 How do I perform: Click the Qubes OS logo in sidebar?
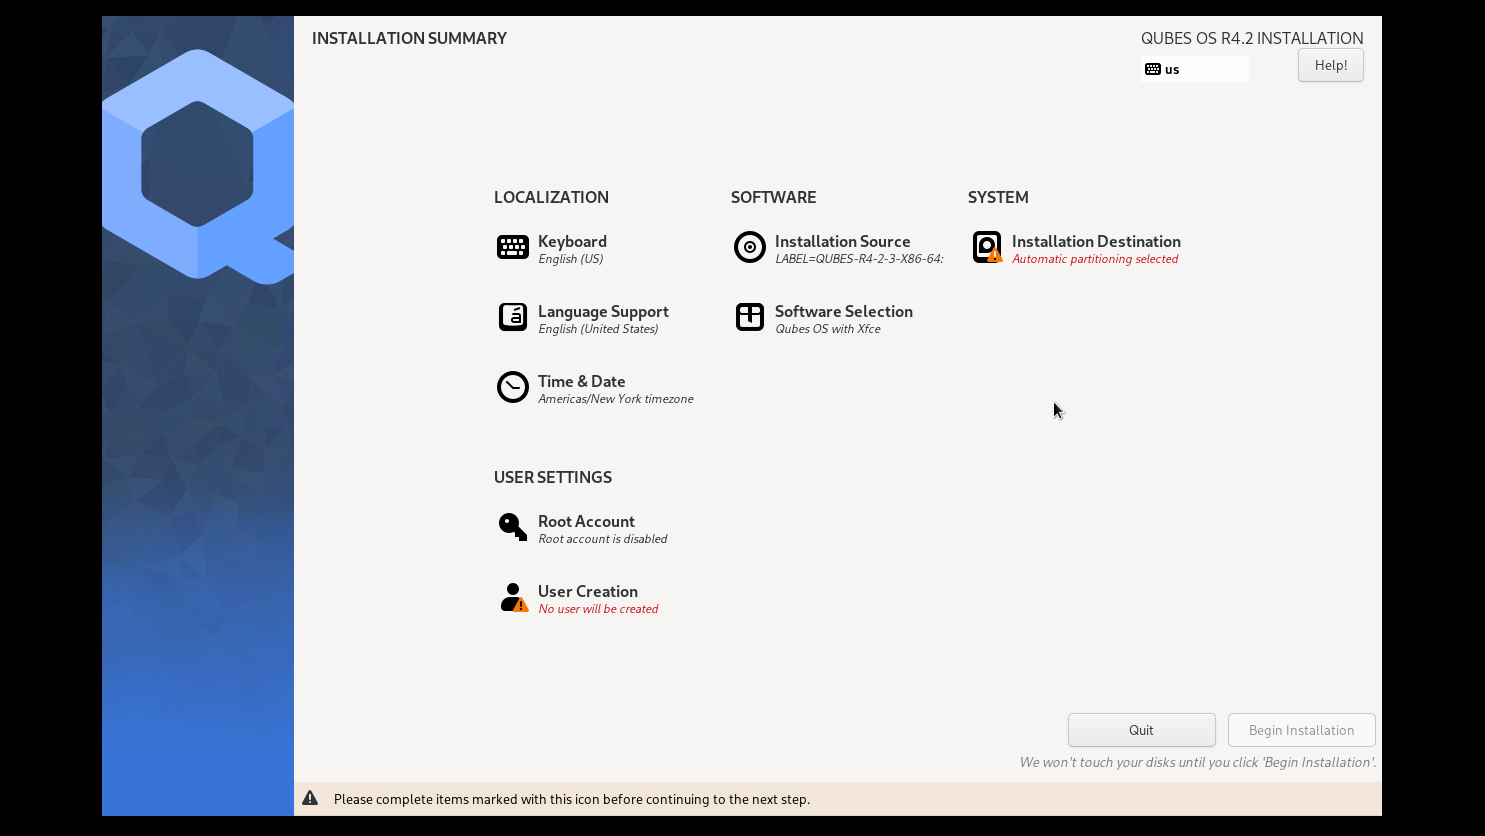click(198, 165)
